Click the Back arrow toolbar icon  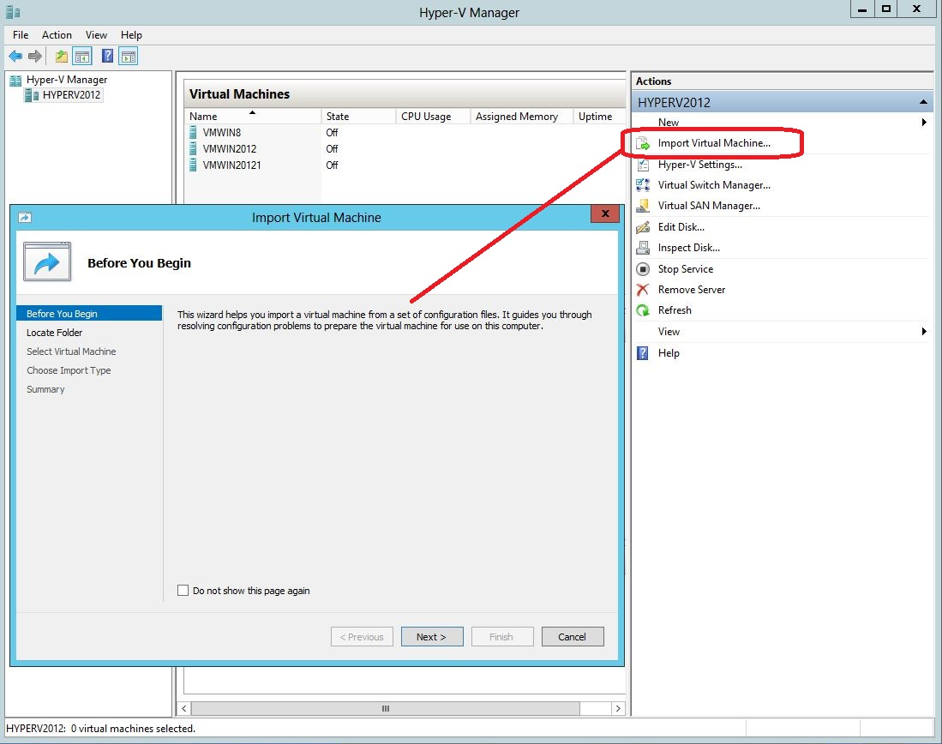15,57
